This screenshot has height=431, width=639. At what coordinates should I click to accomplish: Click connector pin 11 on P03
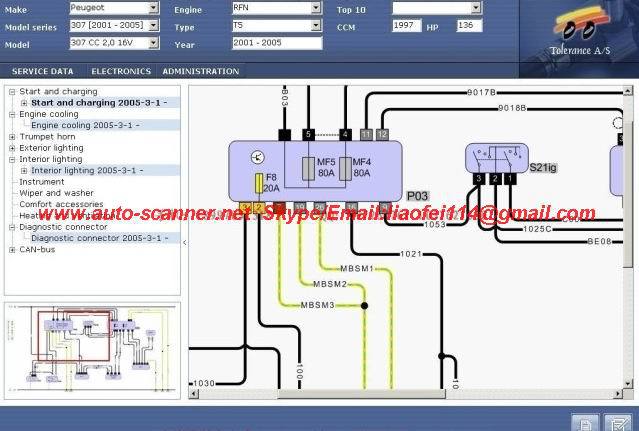tap(366, 134)
